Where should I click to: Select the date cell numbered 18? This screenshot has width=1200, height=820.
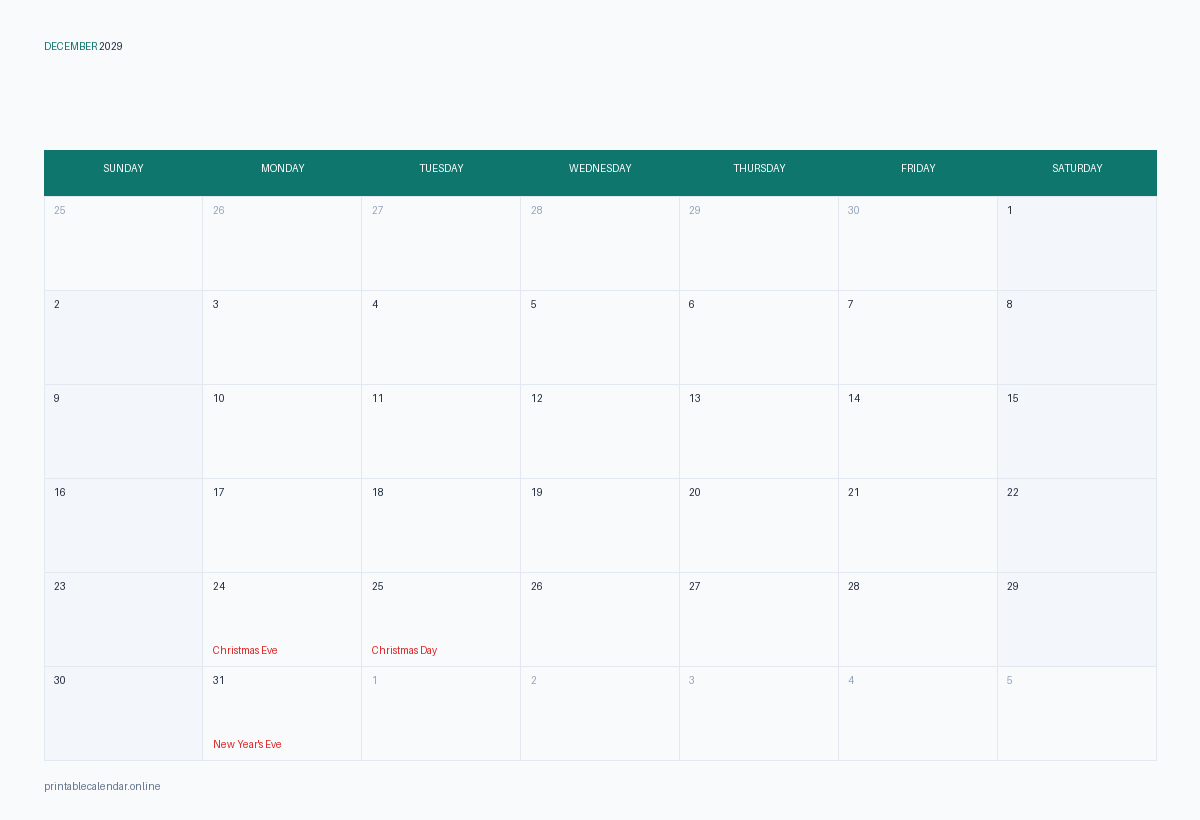441,525
